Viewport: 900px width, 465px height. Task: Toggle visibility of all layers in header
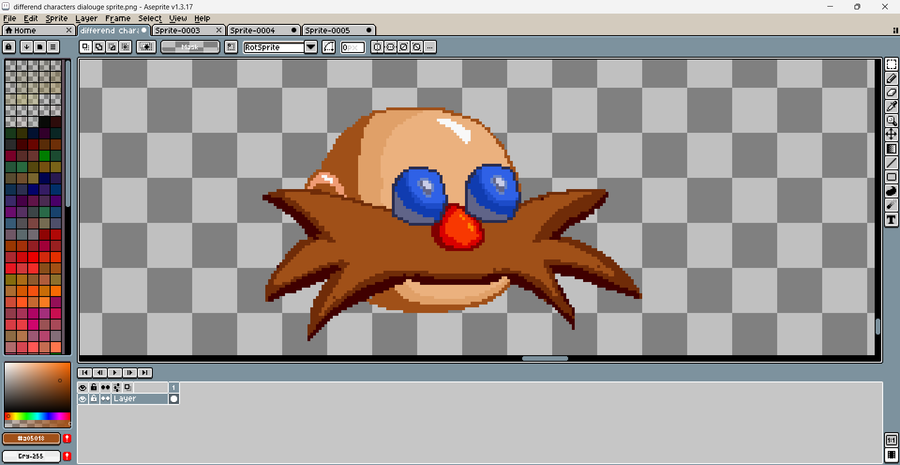83,388
